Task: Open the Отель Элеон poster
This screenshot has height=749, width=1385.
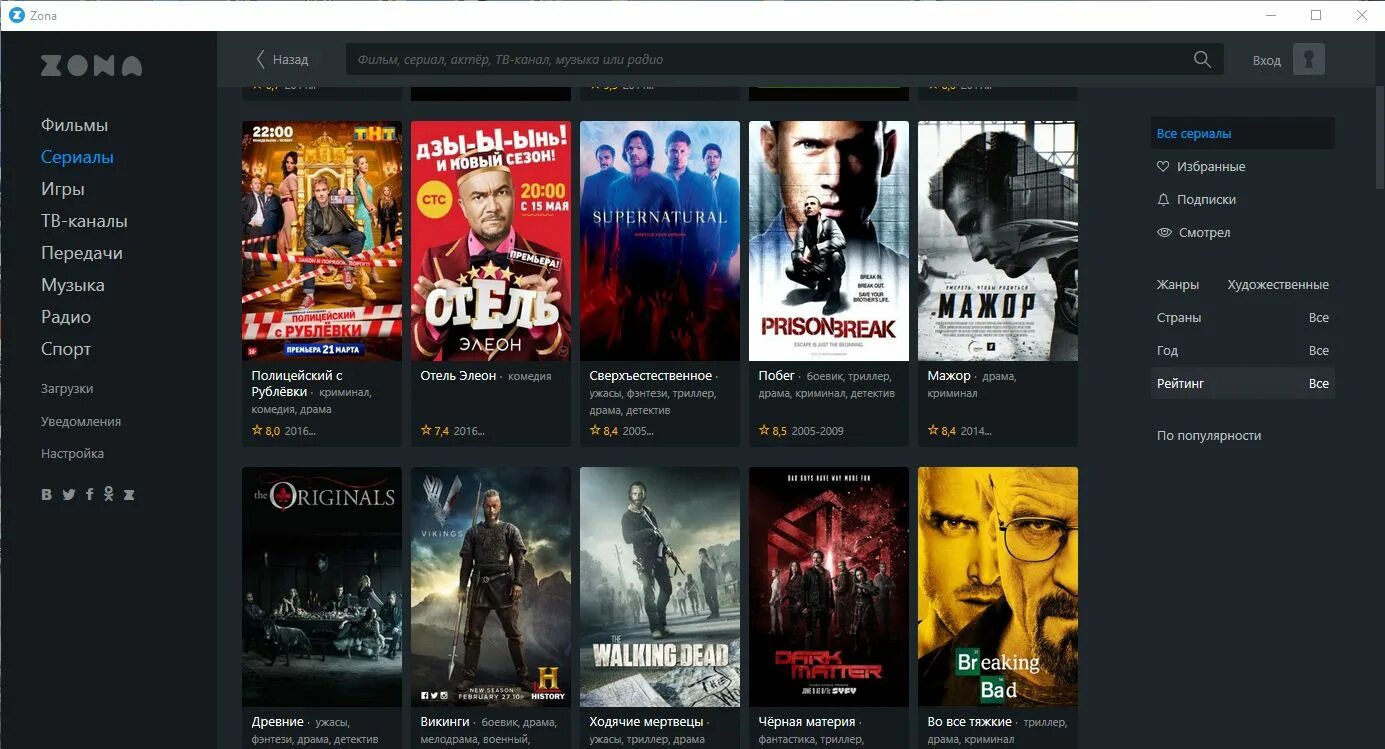Action: click(x=491, y=241)
